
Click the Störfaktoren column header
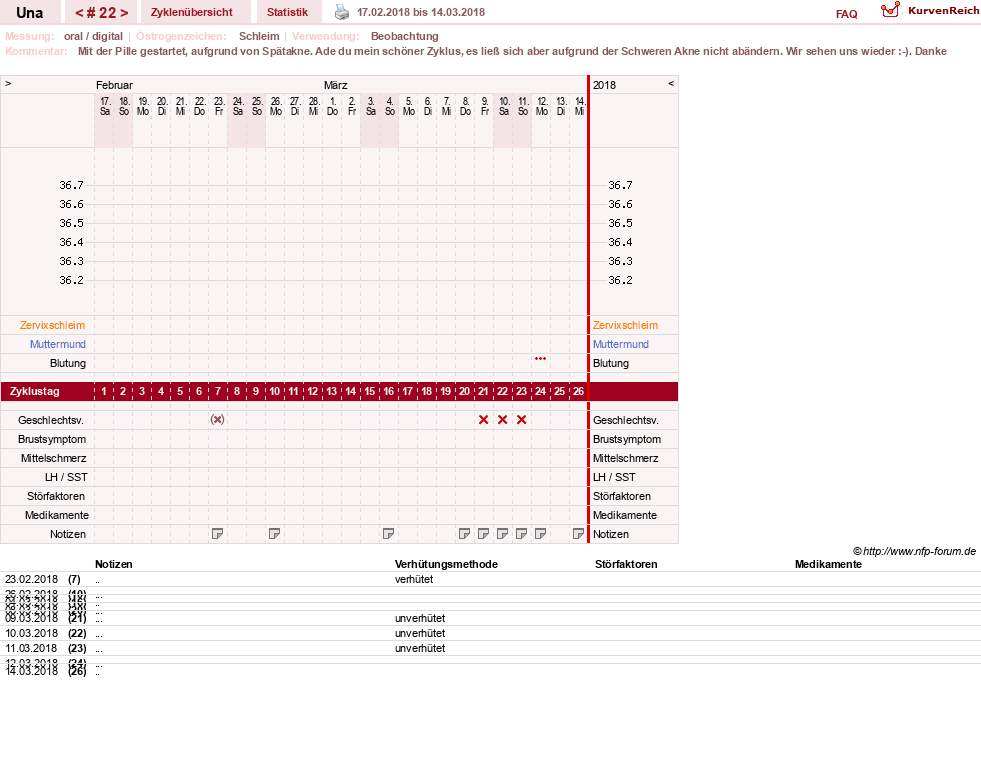[626, 564]
